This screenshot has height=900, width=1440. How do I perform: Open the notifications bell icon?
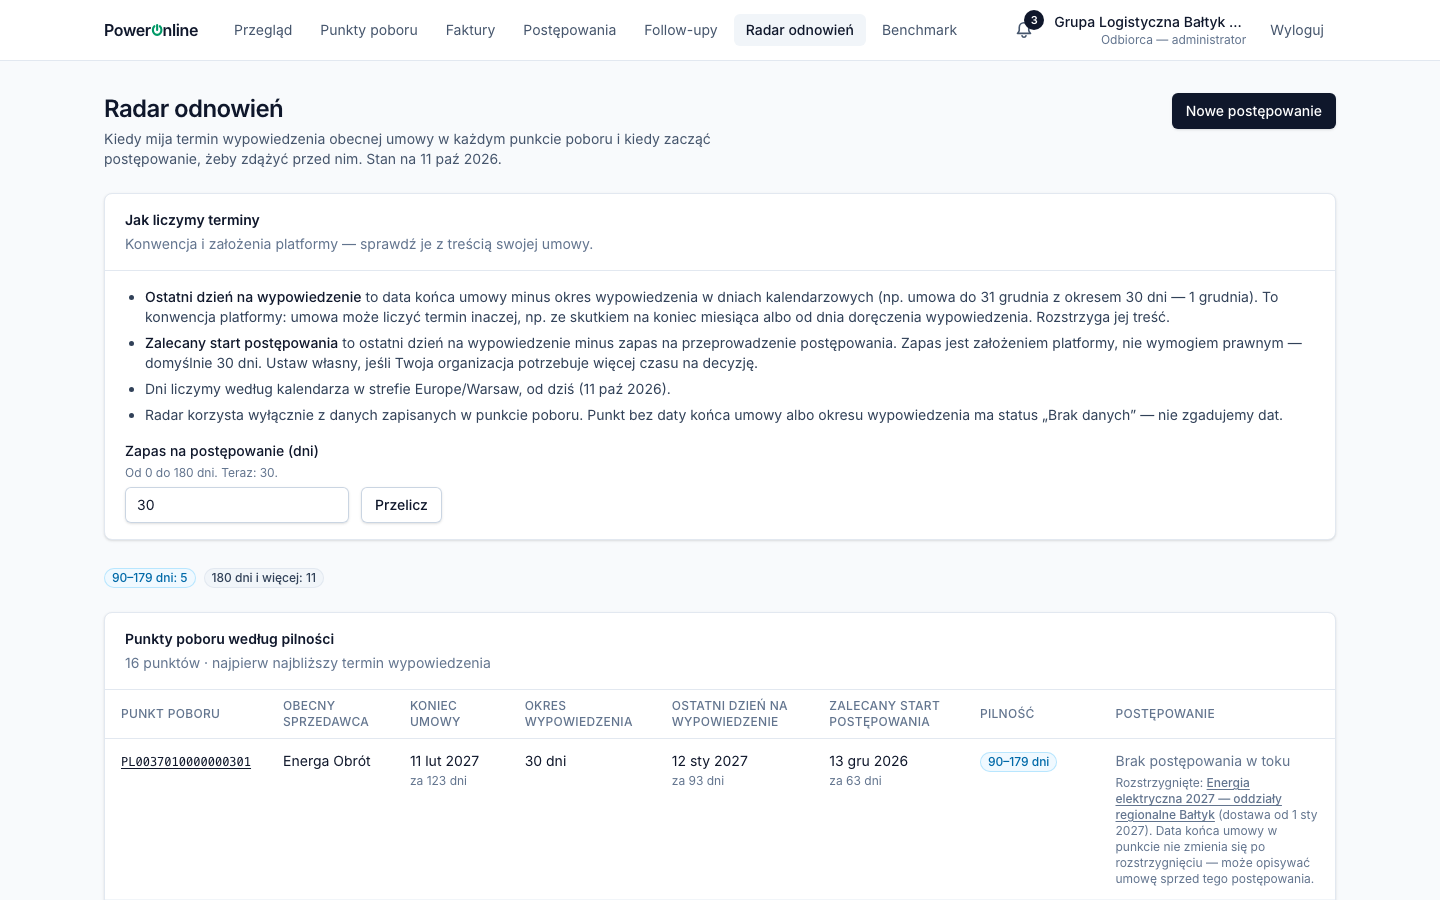(1023, 30)
